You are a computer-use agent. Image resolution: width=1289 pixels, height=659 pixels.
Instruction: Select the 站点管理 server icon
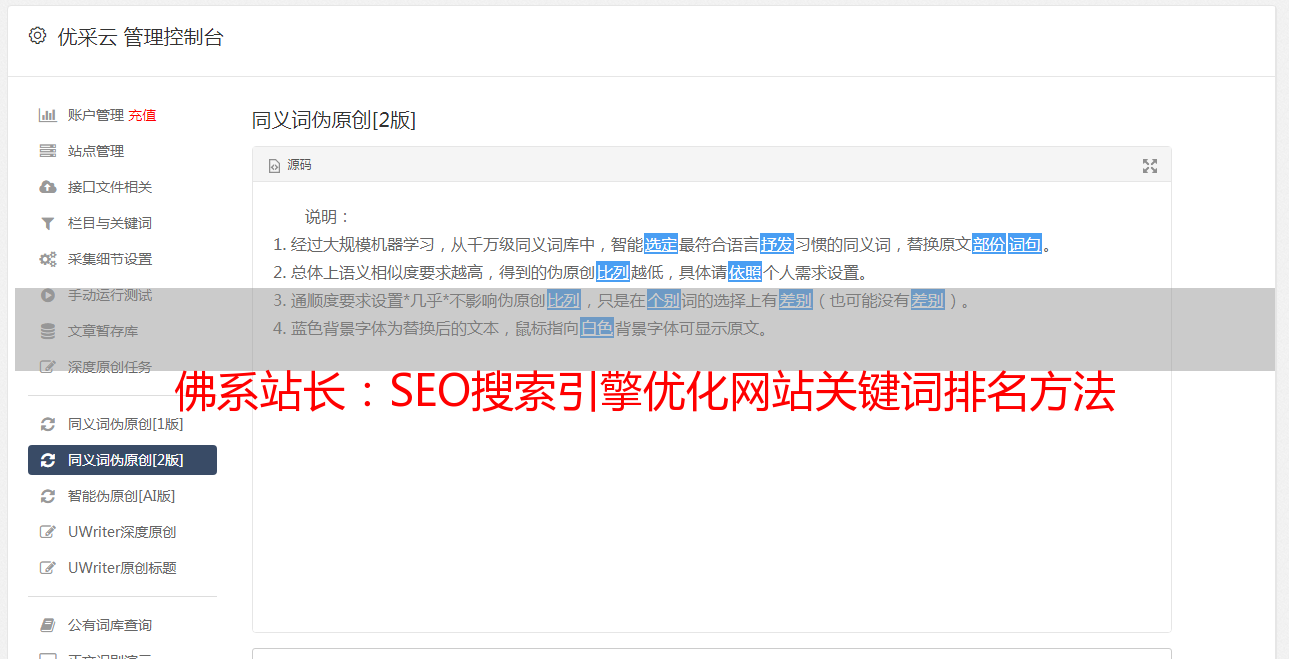tap(47, 151)
